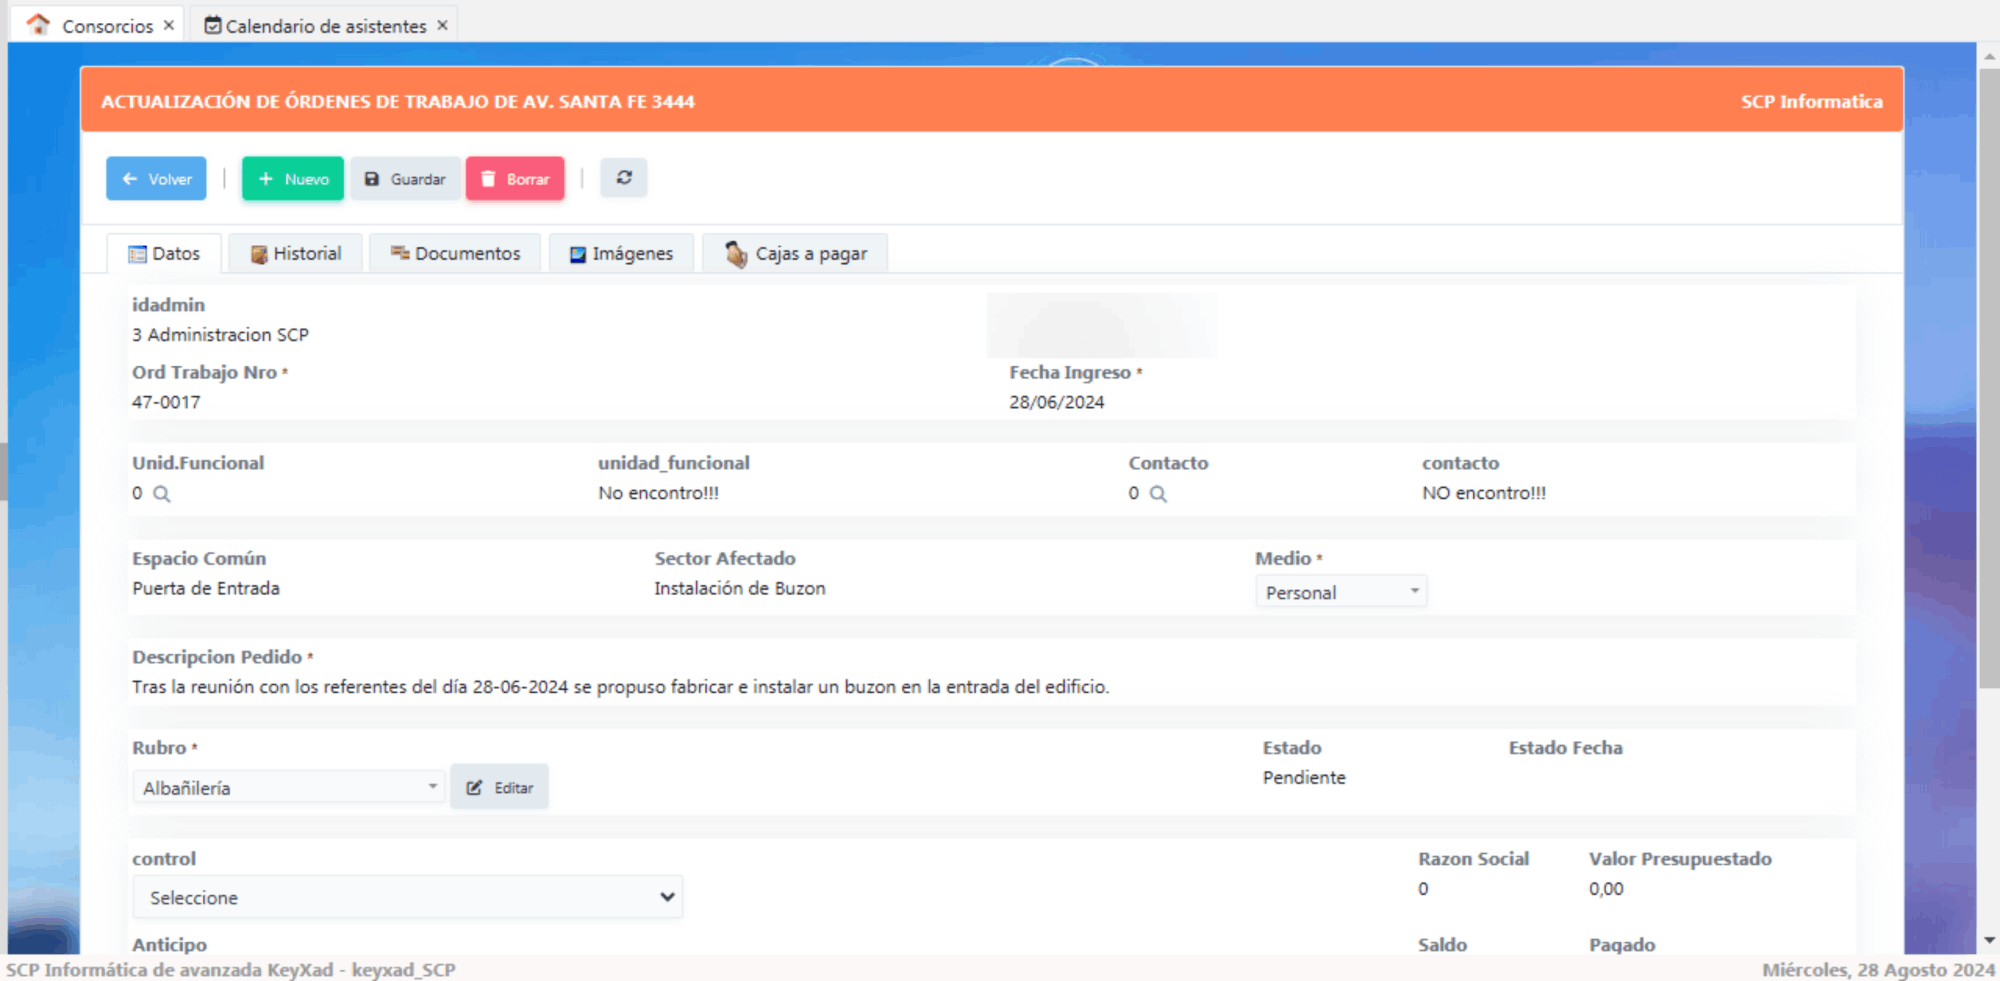Image resolution: width=2000 pixels, height=981 pixels.
Task: Open the Historial tab
Action: click(295, 254)
